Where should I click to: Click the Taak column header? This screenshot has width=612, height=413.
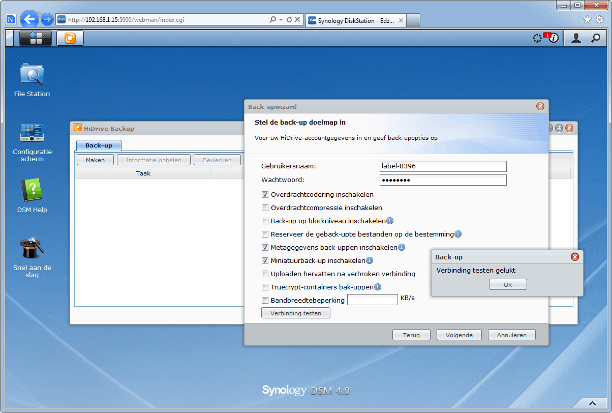[x=143, y=173]
